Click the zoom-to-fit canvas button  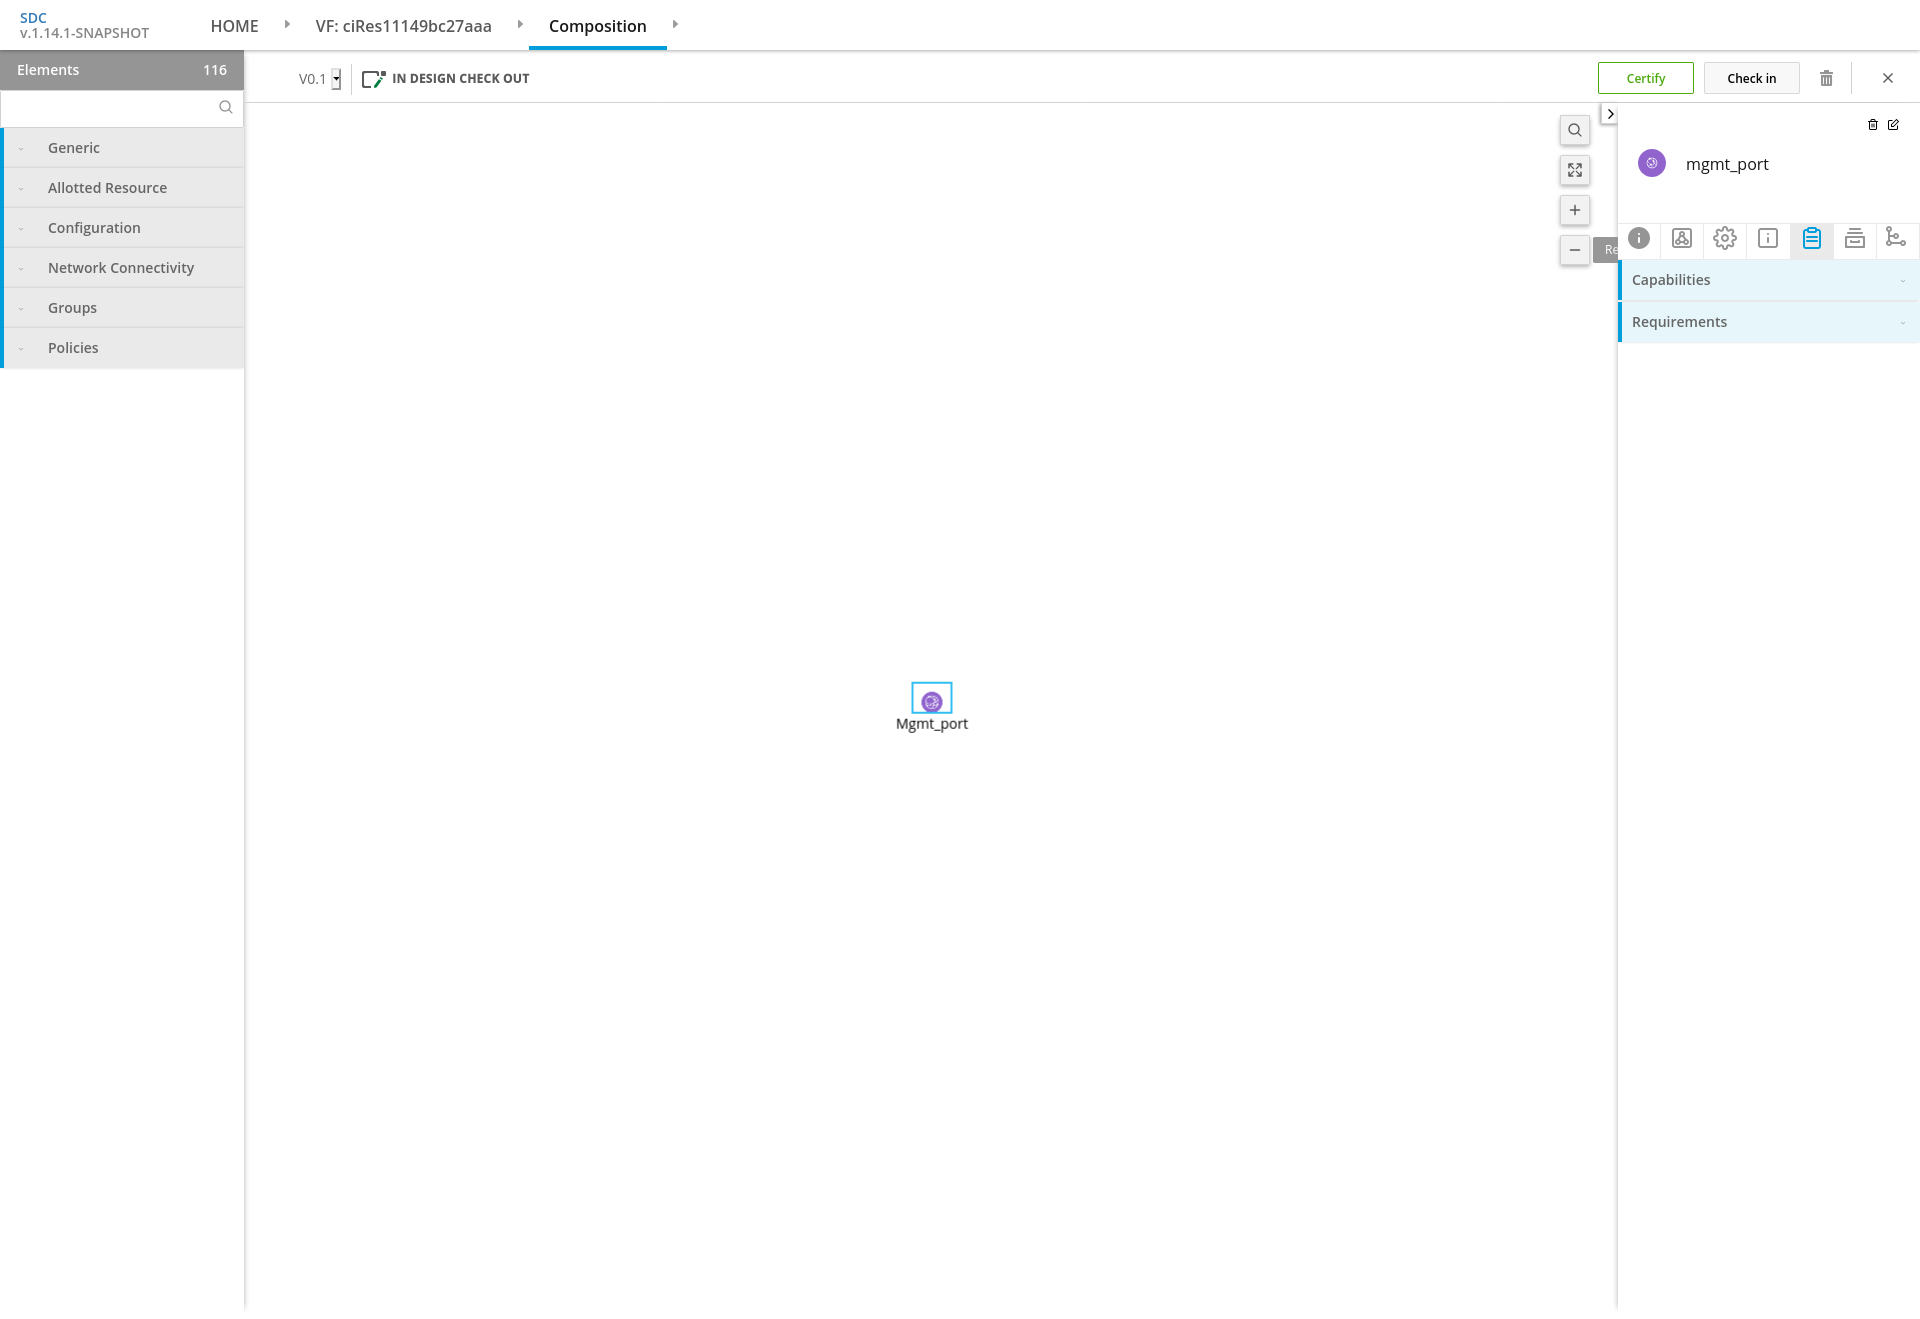[x=1574, y=170]
